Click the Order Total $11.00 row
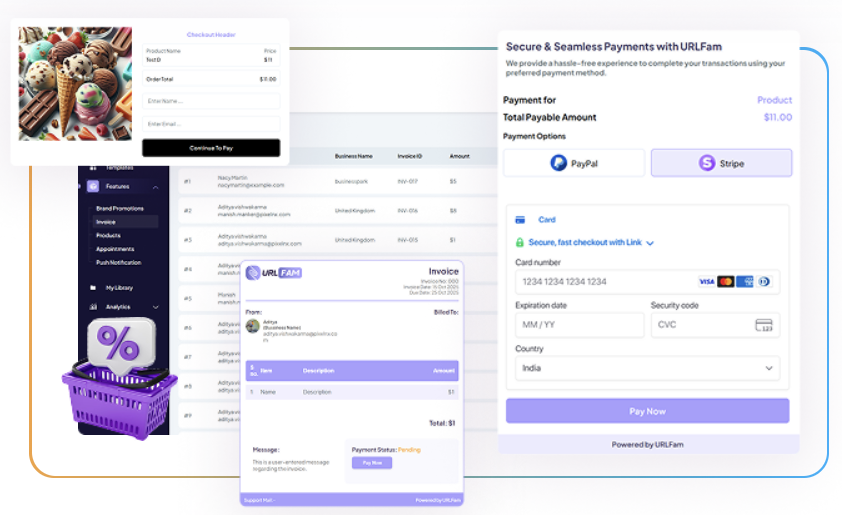The height and width of the screenshot is (515, 842). pos(211,79)
